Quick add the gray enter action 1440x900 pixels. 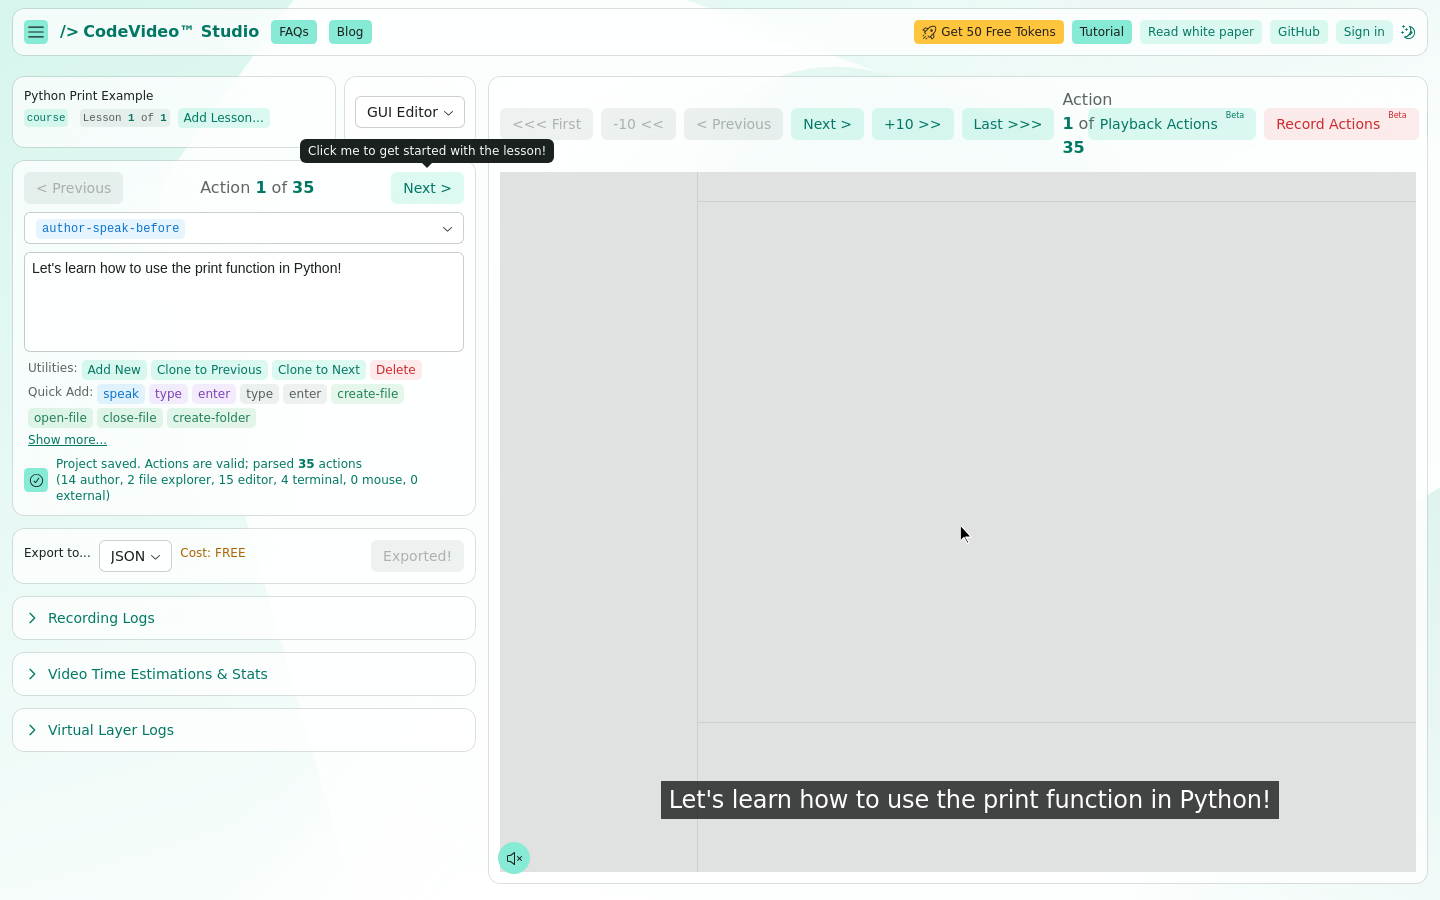305,394
